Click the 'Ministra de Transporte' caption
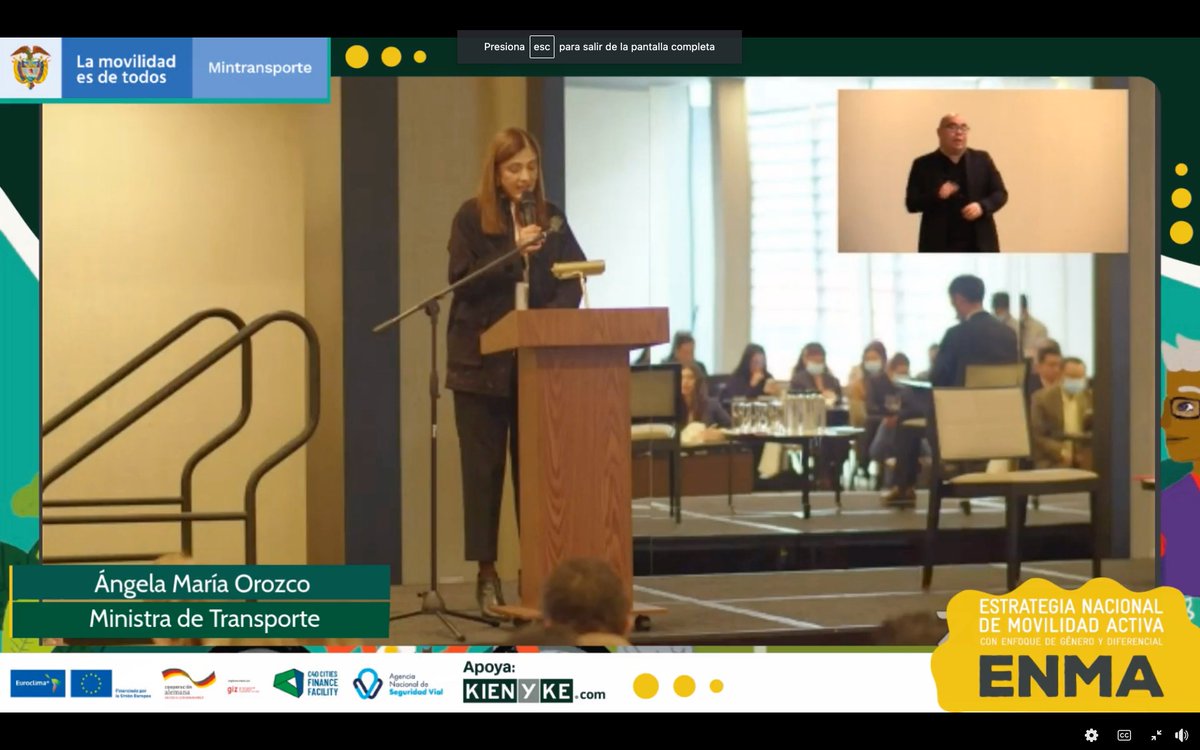This screenshot has width=1200, height=750. (x=204, y=619)
